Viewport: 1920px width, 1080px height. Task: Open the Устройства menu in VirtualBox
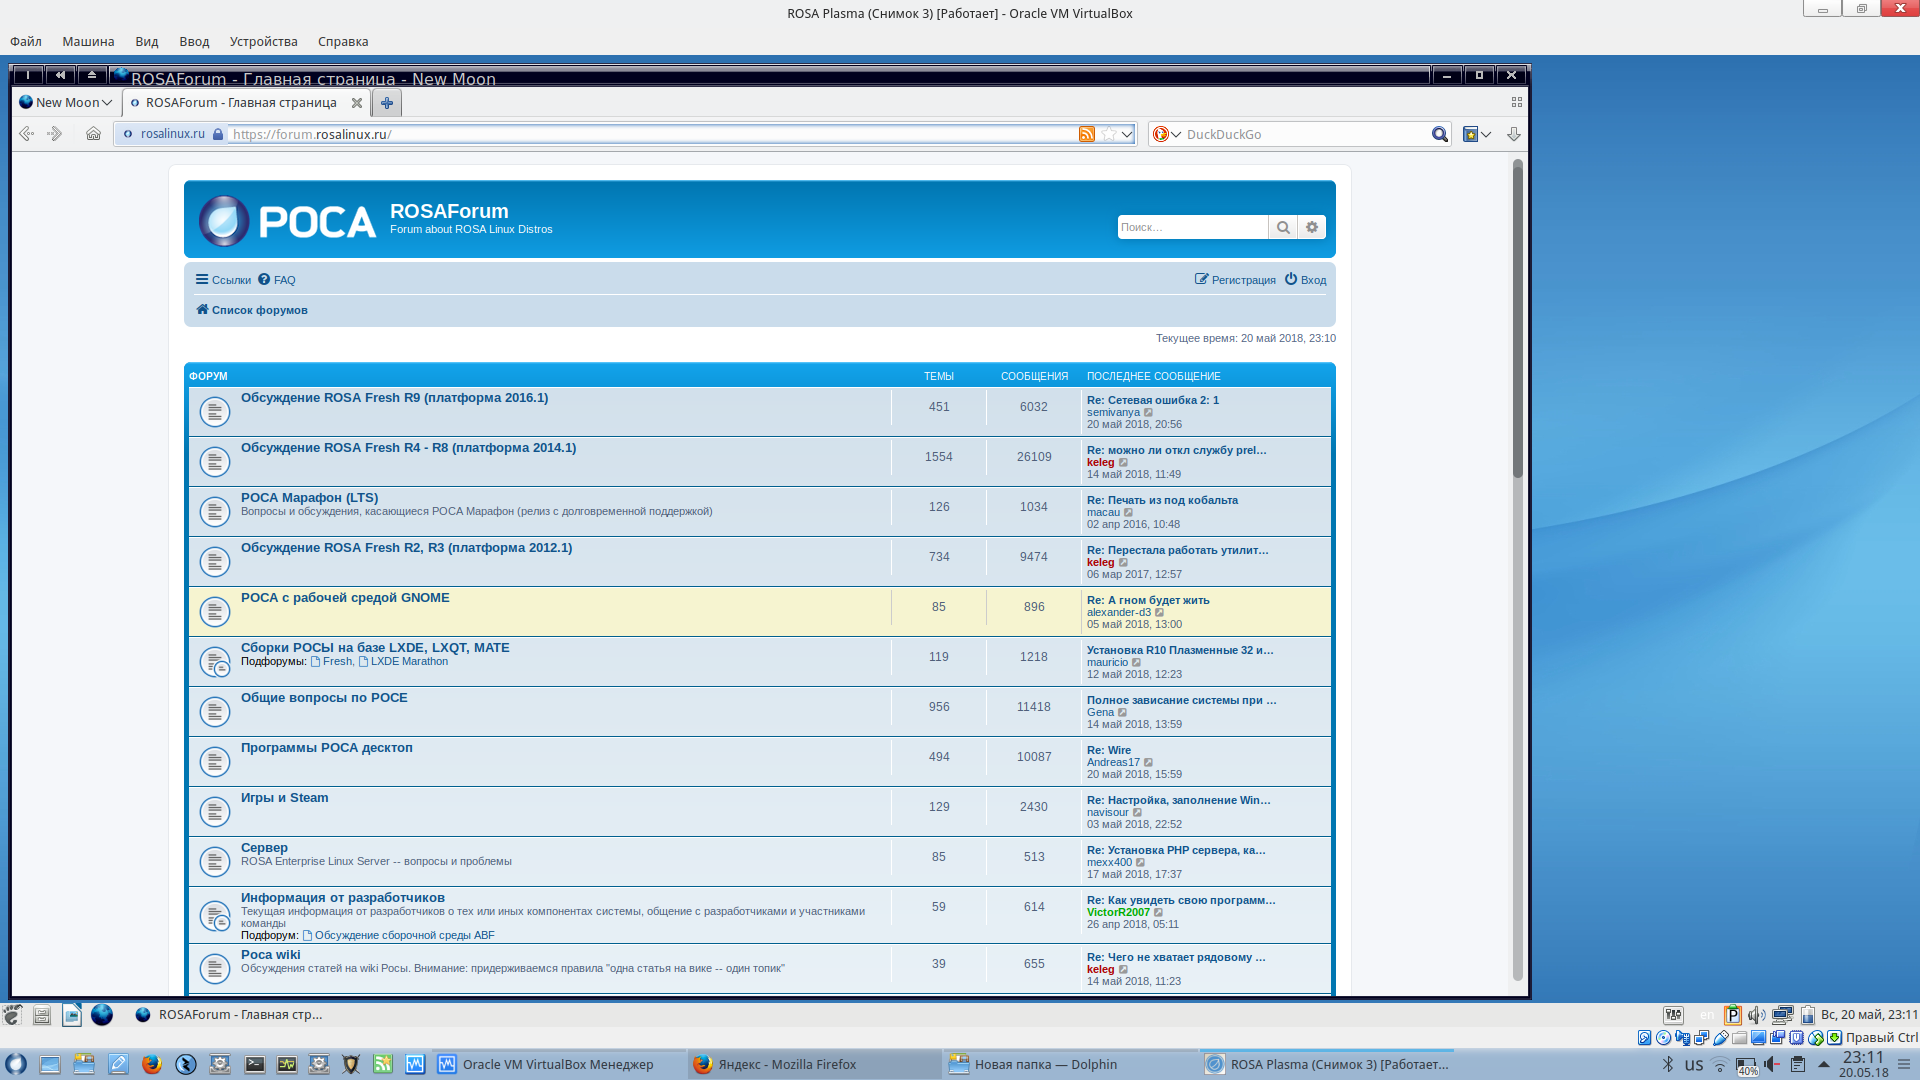click(x=263, y=41)
